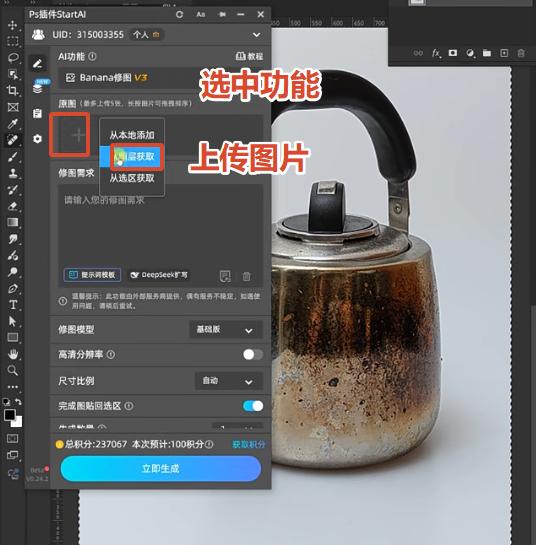Select the Gradient tool
The height and width of the screenshot is (545, 536).
tap(13, 222)
